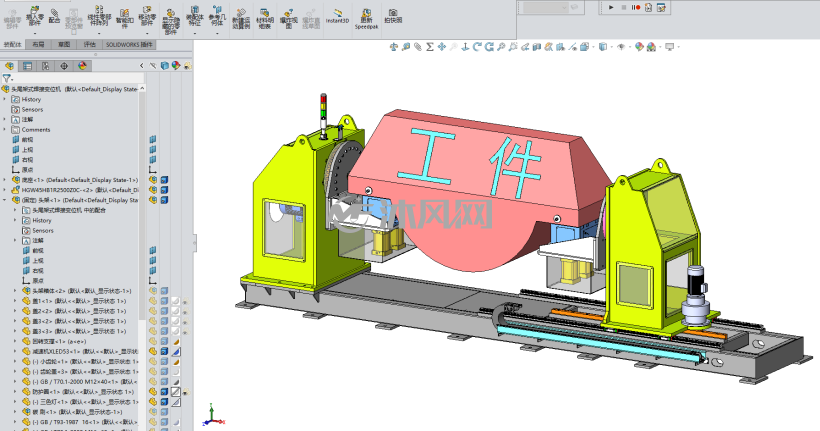This screenshot has height=431, width=820.
Task: Toggle appearance column icon in display pane header
Action: (x=176, y=66)
